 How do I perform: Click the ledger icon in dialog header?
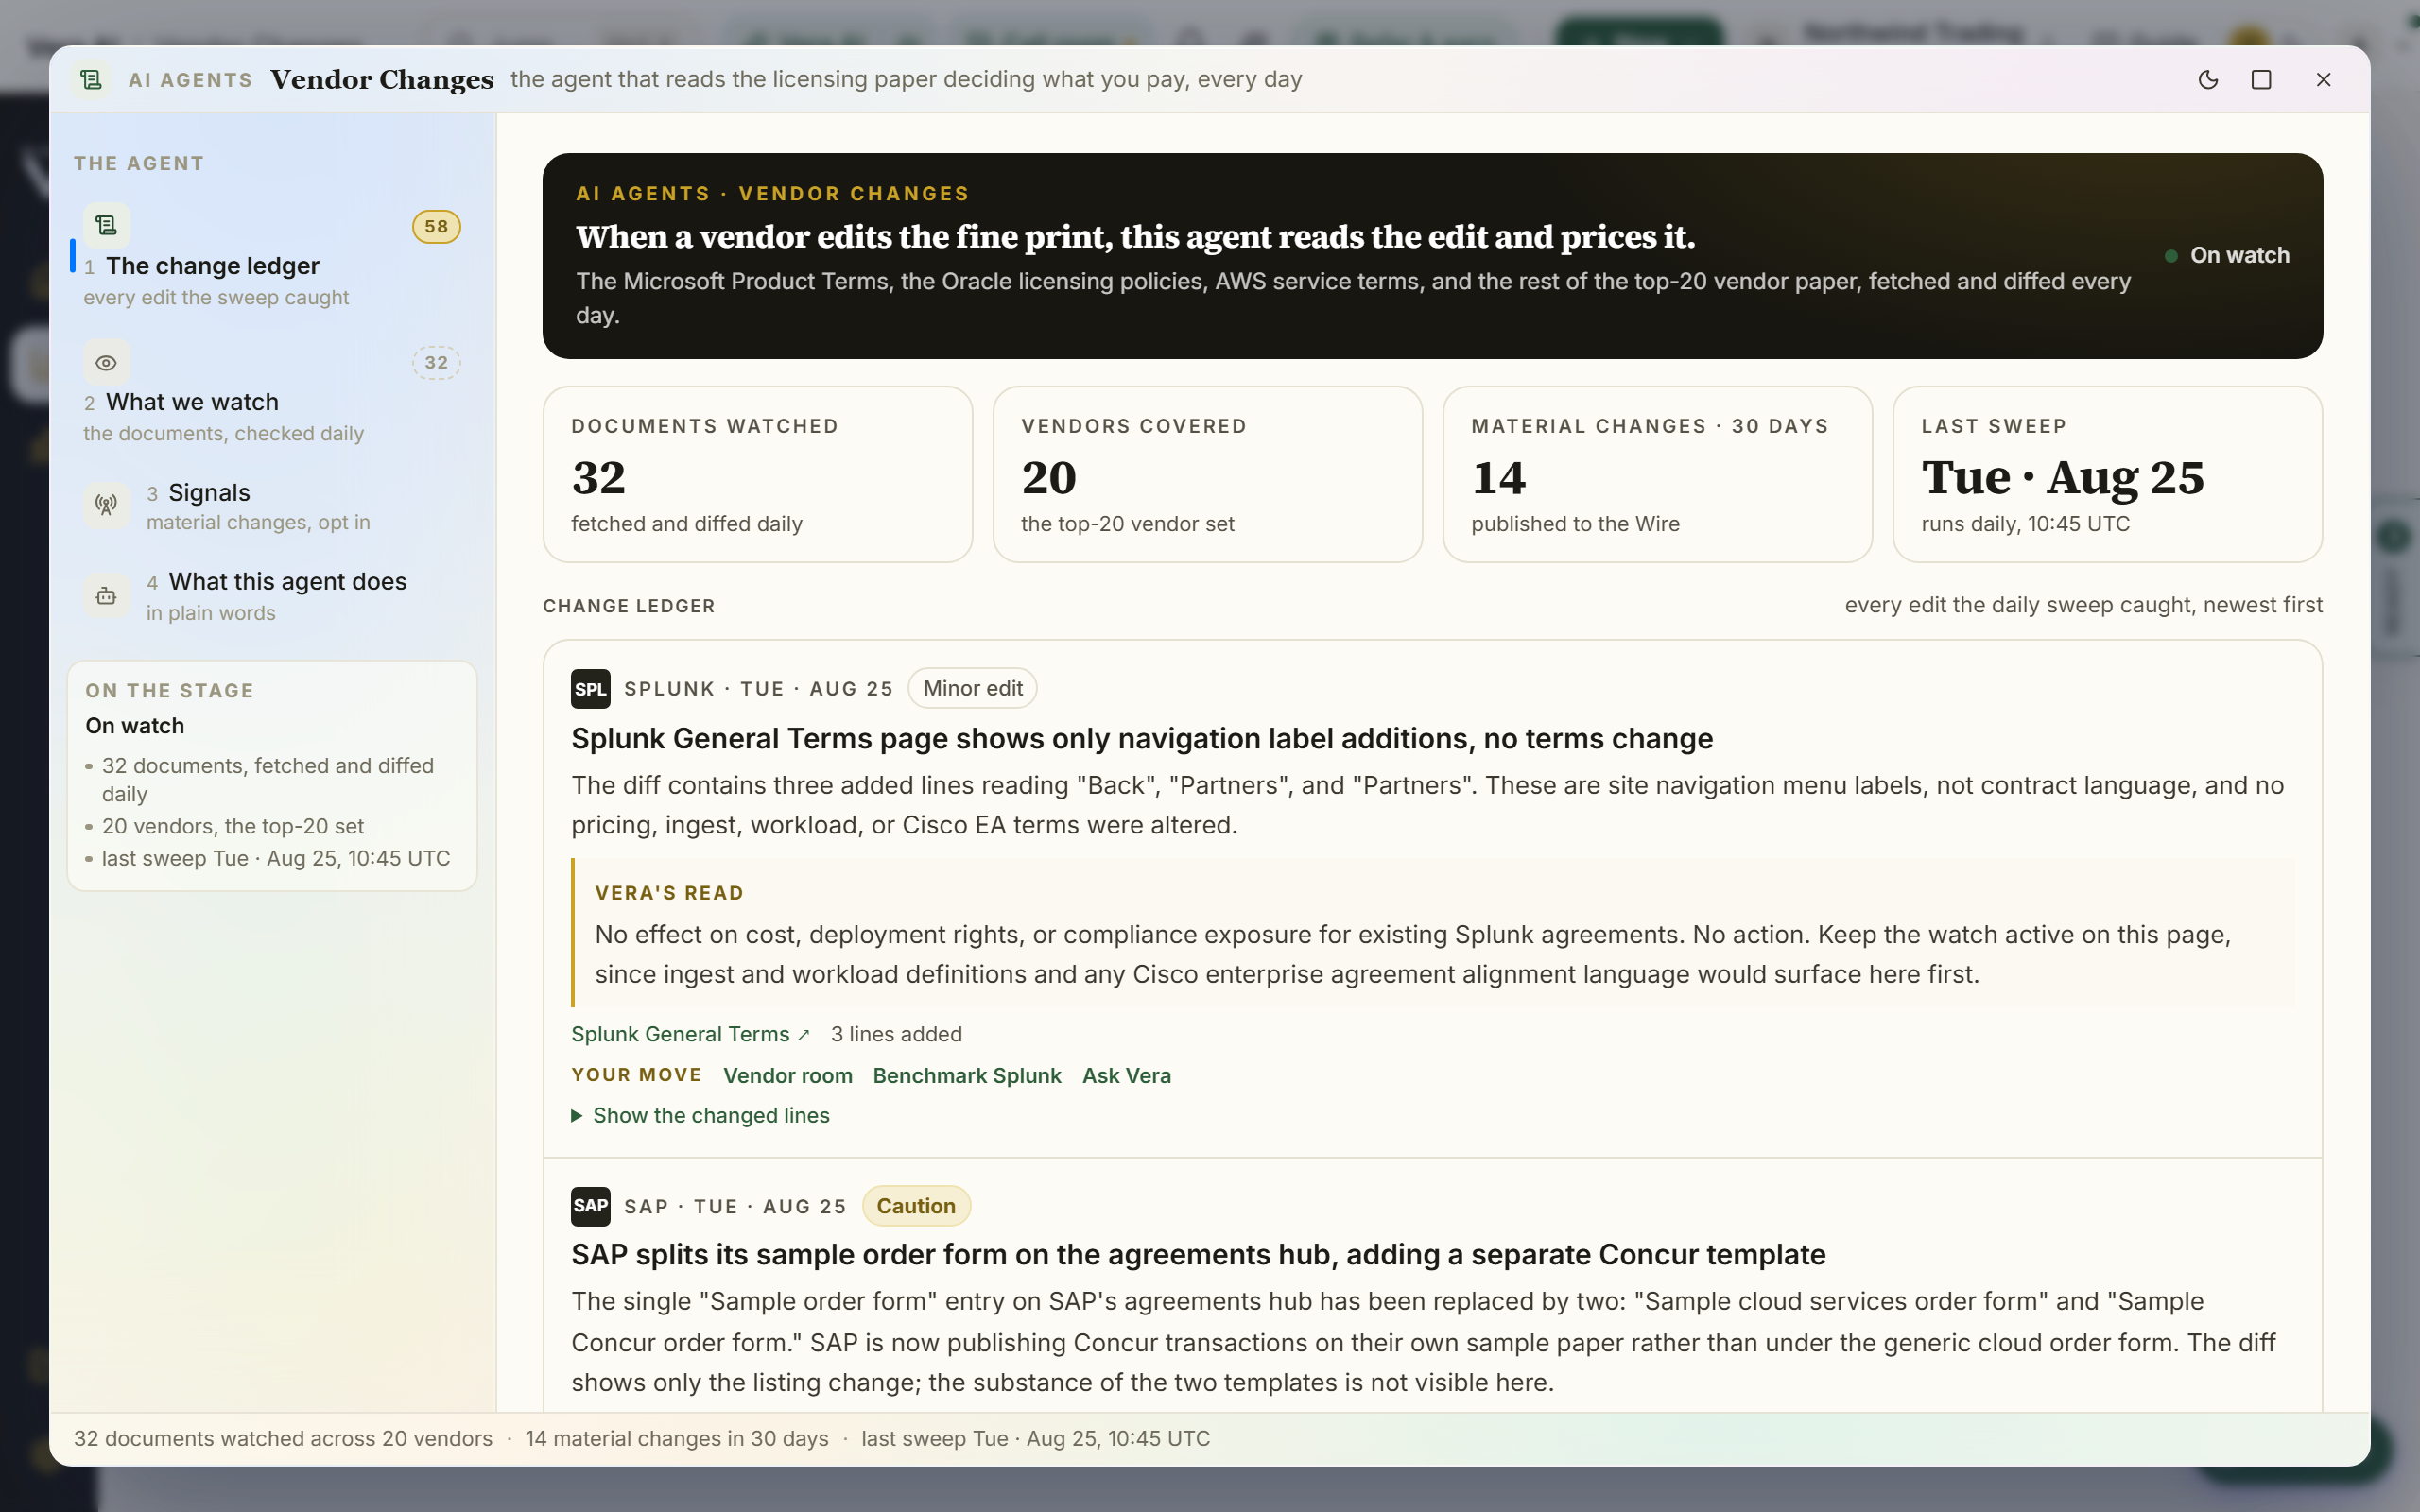91,80
